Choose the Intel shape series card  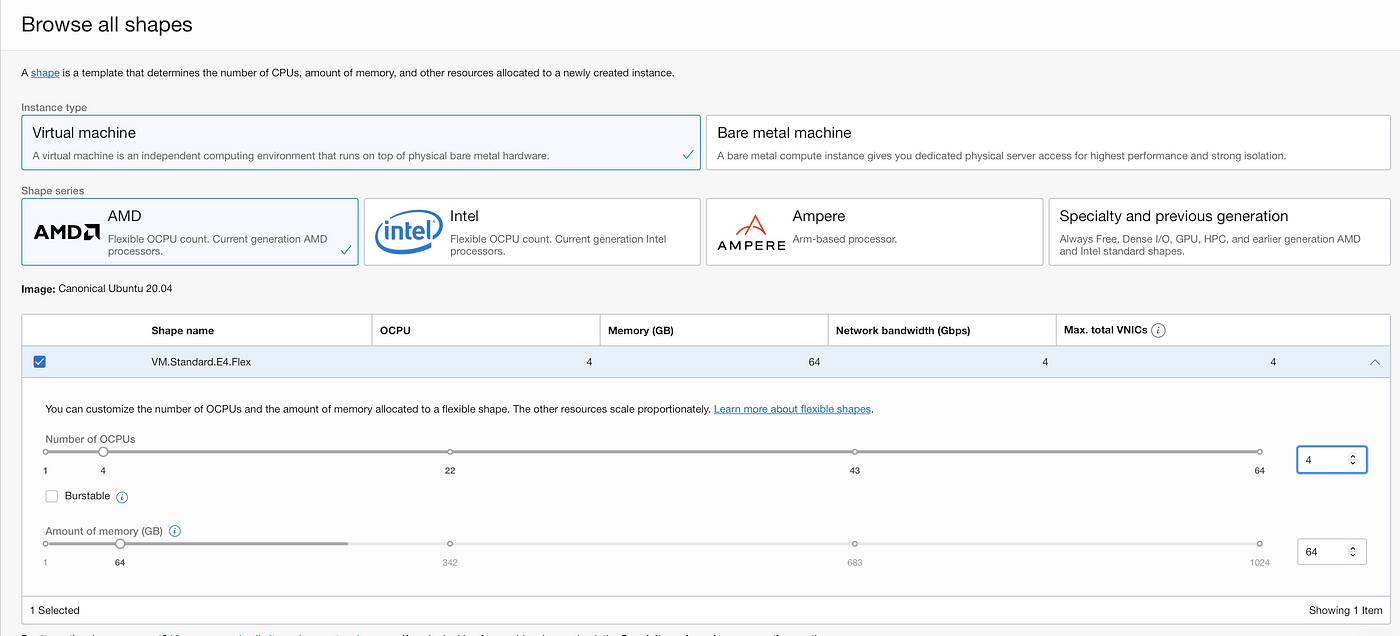pyautogui.click(x=532, y=232)
